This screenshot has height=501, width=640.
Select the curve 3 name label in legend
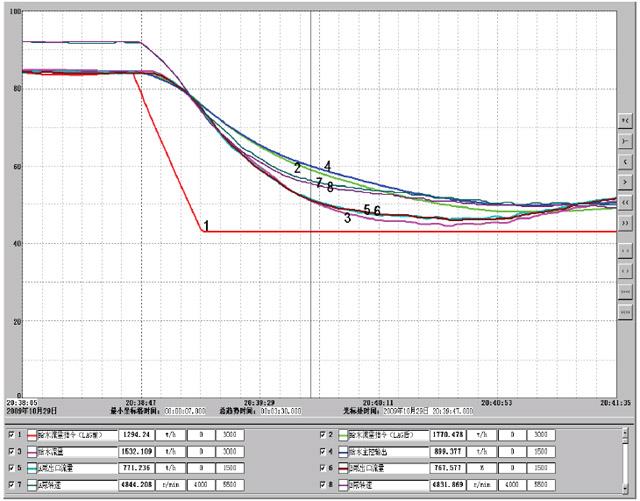pyautogui.click(x=70, y=451)
